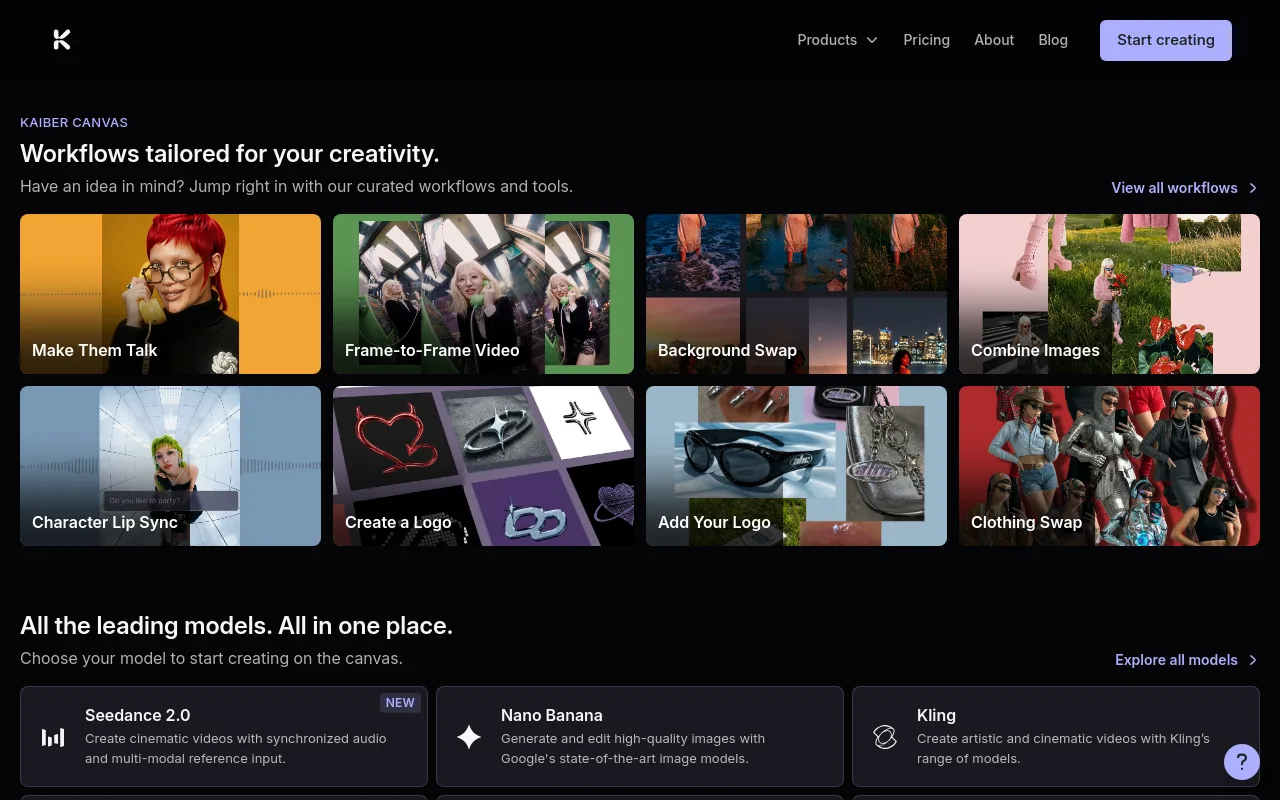
Task: Open the help question mark button
Action: [1241, 761]
